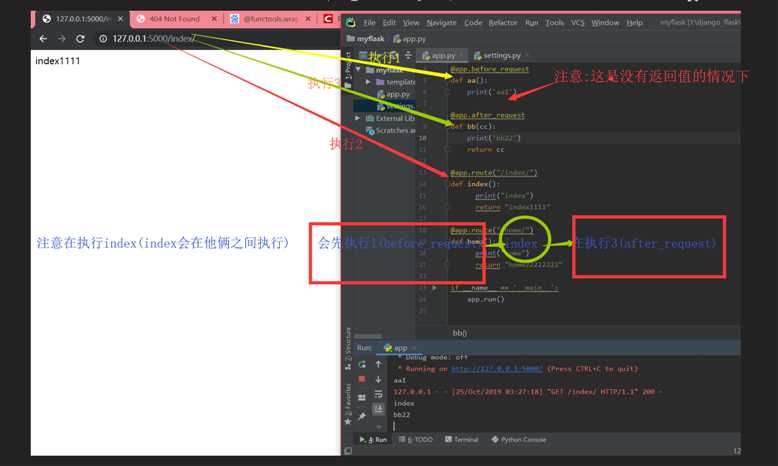Rerun app with green rerun icon
This screenshot has height=466, width=778.
click(362, 364)
